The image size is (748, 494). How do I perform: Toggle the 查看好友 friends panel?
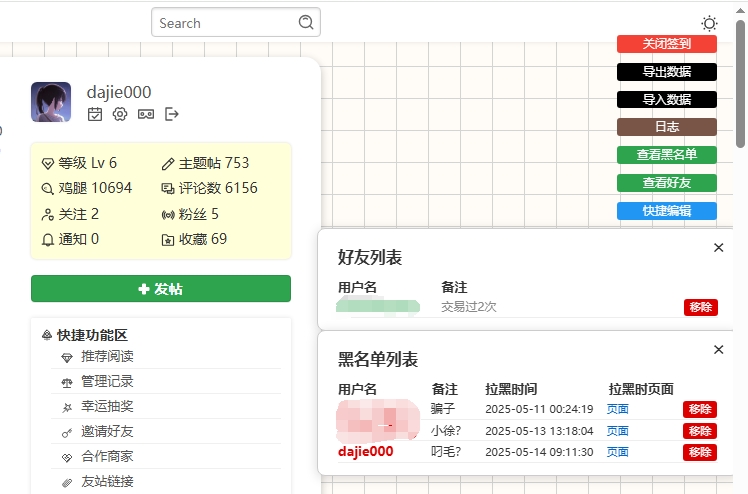(666, 183)
